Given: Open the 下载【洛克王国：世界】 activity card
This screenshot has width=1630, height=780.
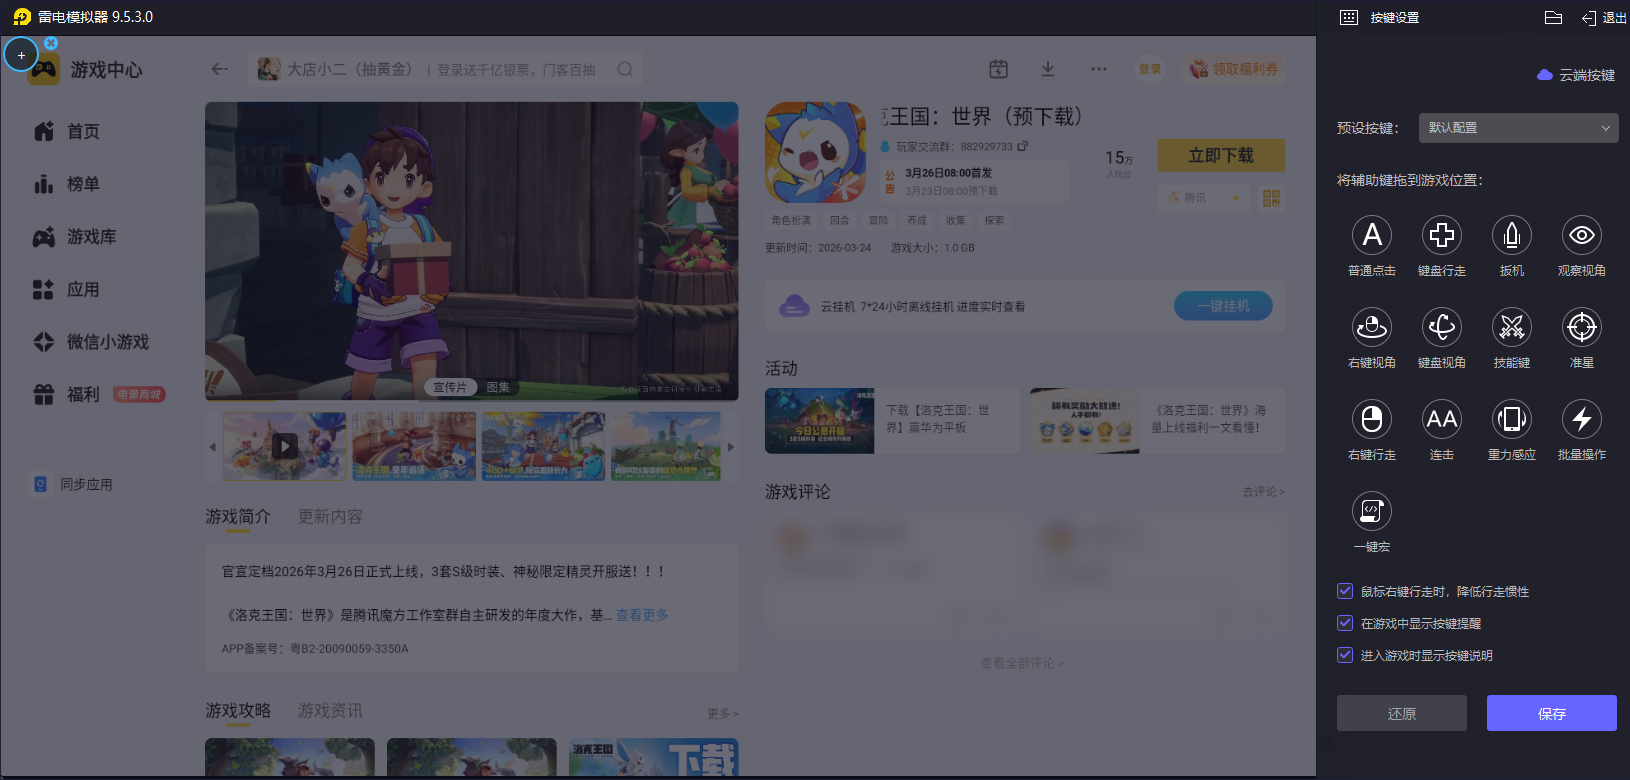Looking at the screenshot, I should (x=891, y=421).
